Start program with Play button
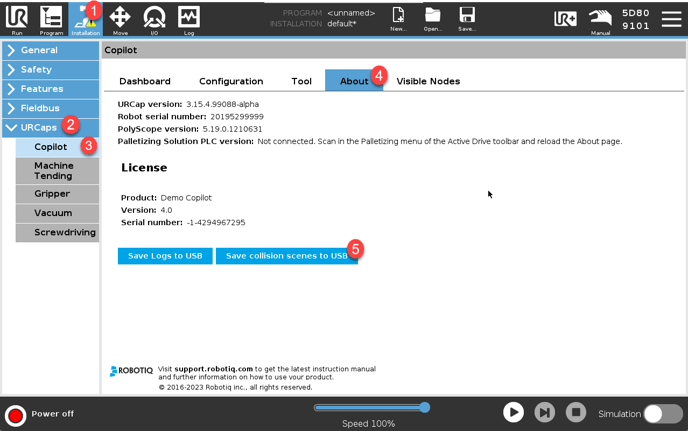This screenshot has height=431, width=688. [513, 413]
